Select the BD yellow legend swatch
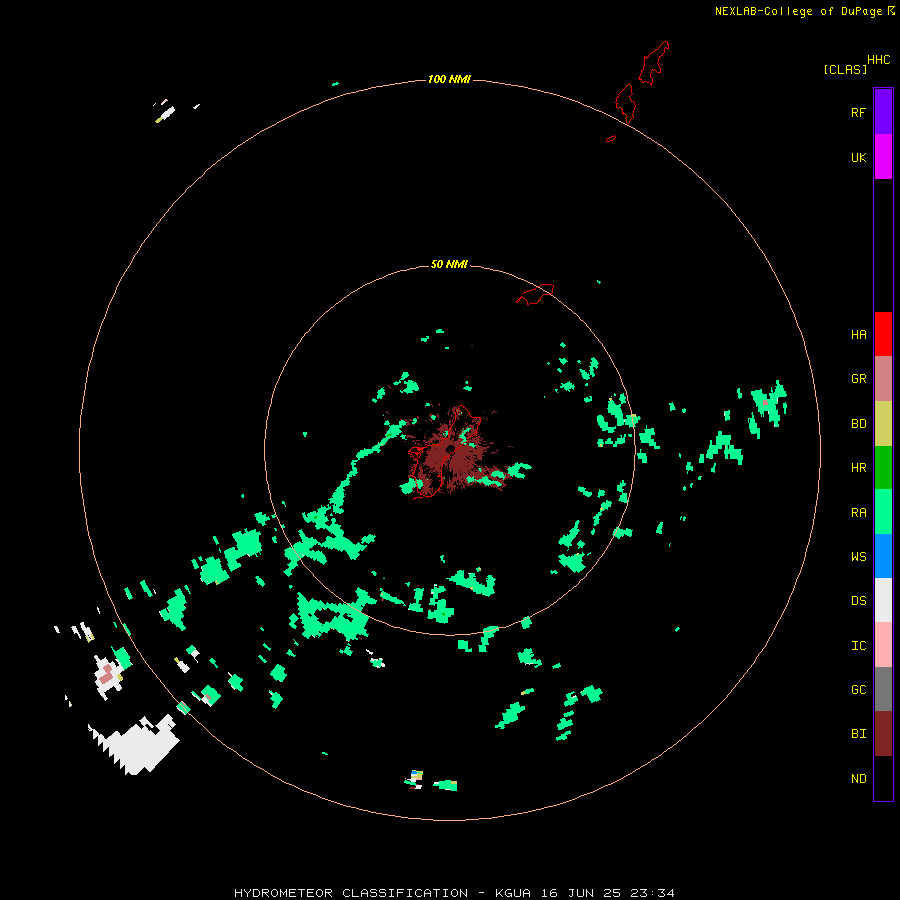The height and width of the screenshot is (900, 900). (883, 424)
